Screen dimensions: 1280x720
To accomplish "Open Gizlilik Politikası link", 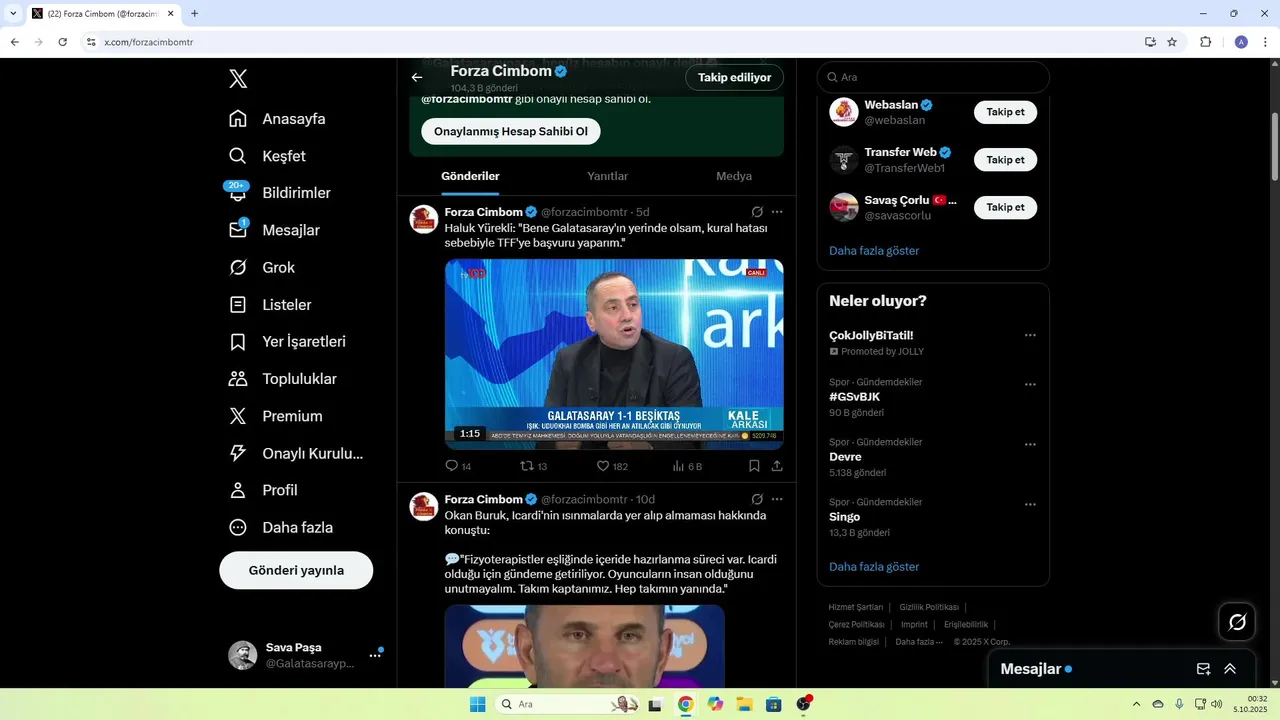I will [929, 607].
